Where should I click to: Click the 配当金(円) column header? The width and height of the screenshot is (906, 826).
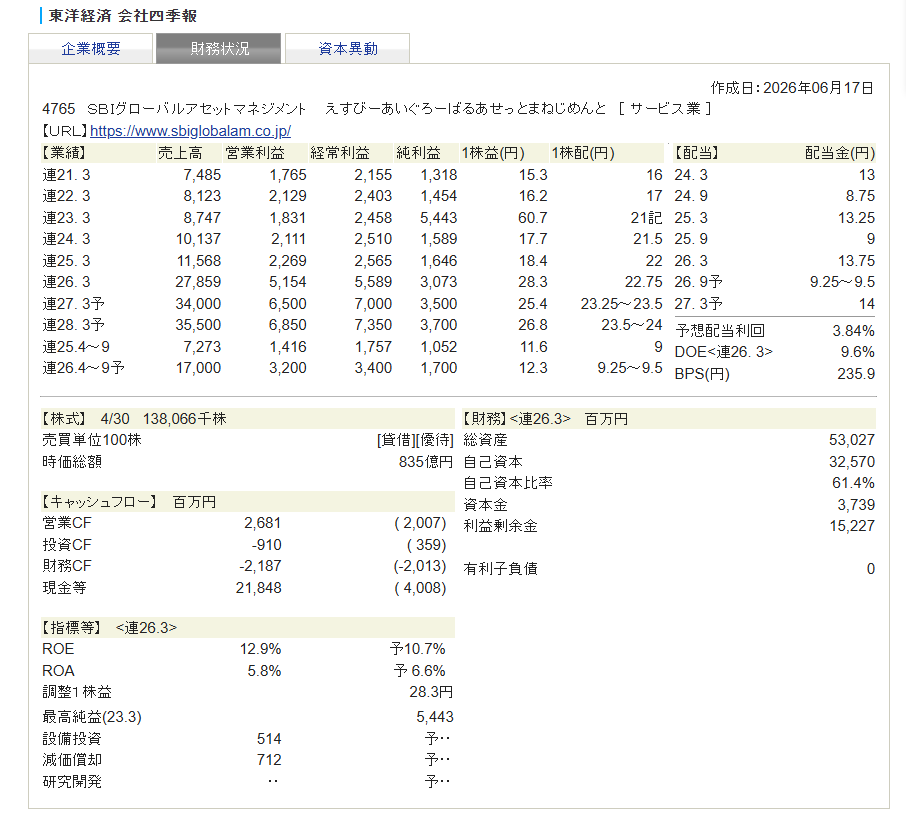[x=840, y=153]
